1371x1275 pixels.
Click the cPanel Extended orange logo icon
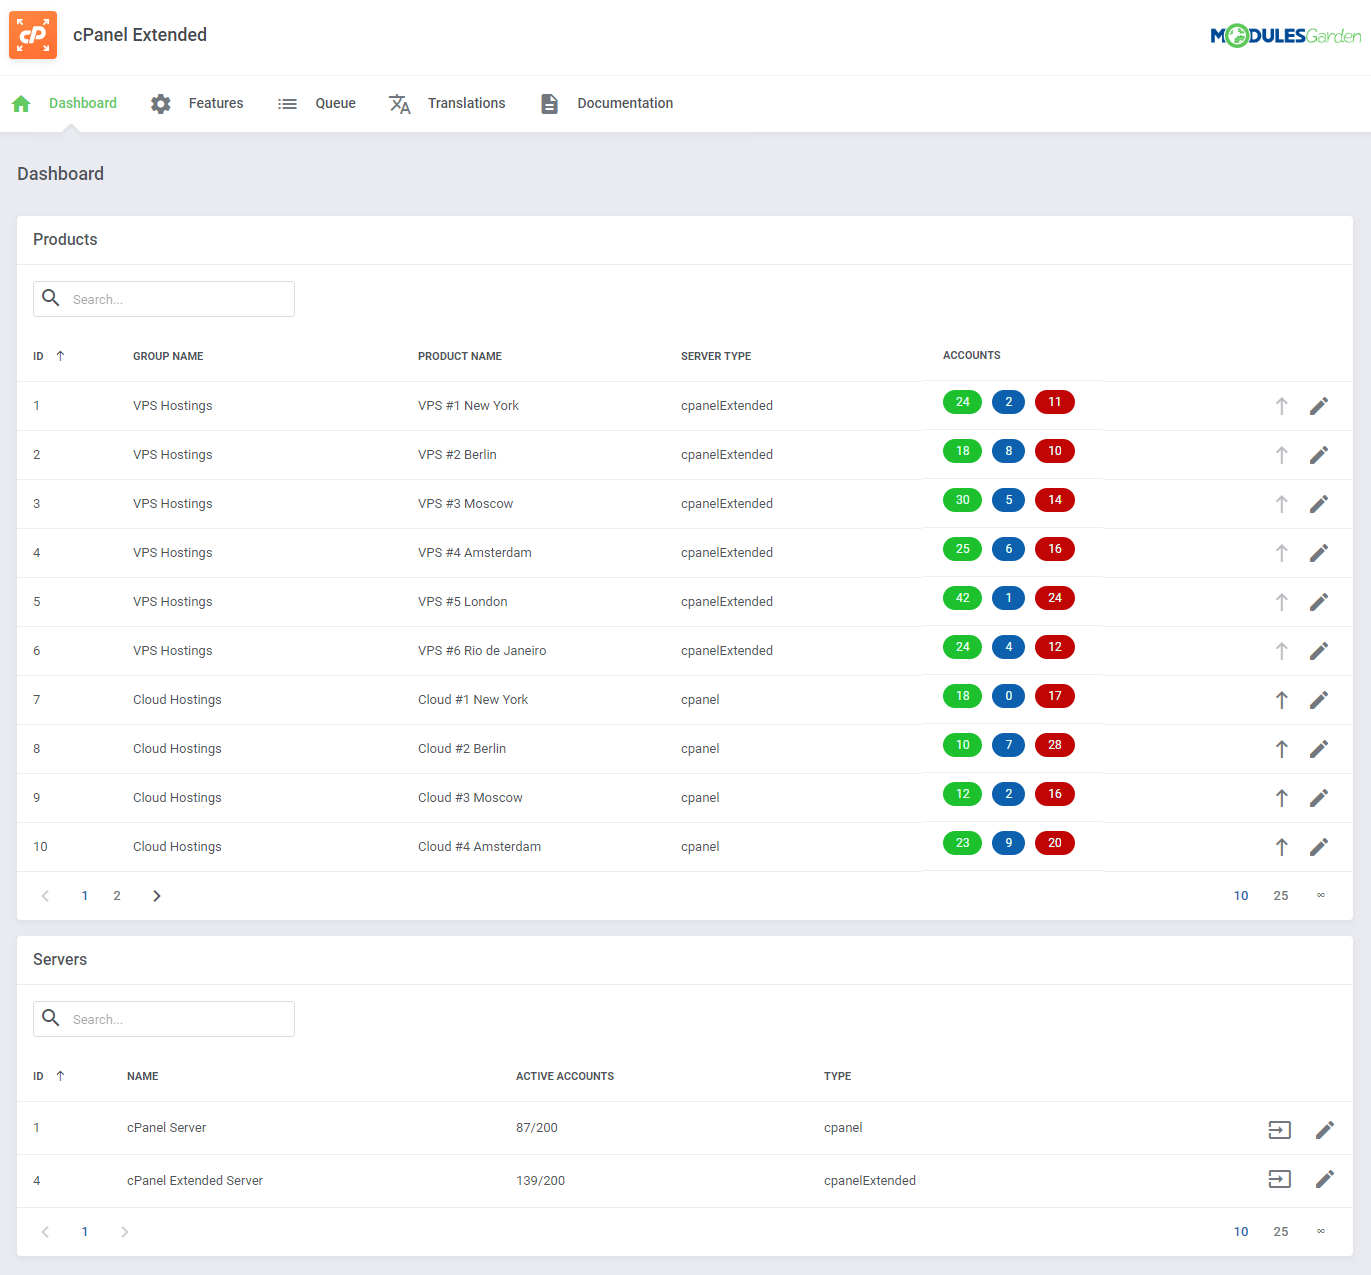33,35
